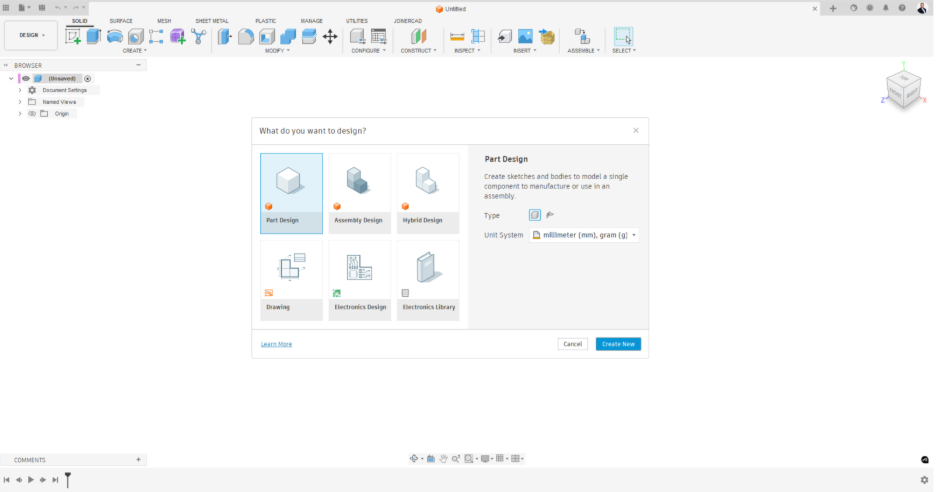The image size is (936, 492).
Task: Open the Construct menu dropdown
Action: pos(418,51)
